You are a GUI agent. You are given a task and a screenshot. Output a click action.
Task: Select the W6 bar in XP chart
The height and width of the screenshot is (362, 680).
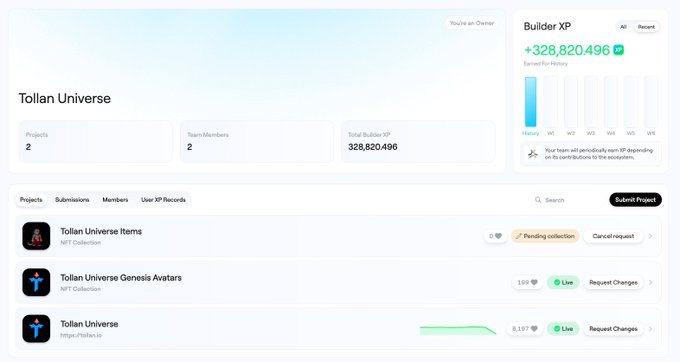[651, 102]
